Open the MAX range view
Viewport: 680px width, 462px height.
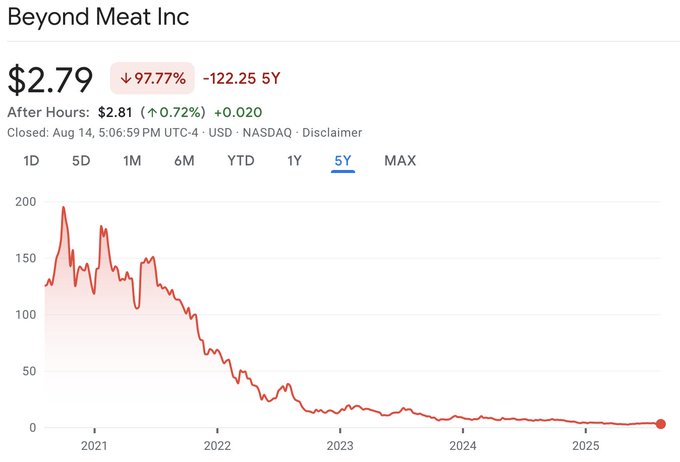point(400,160)
